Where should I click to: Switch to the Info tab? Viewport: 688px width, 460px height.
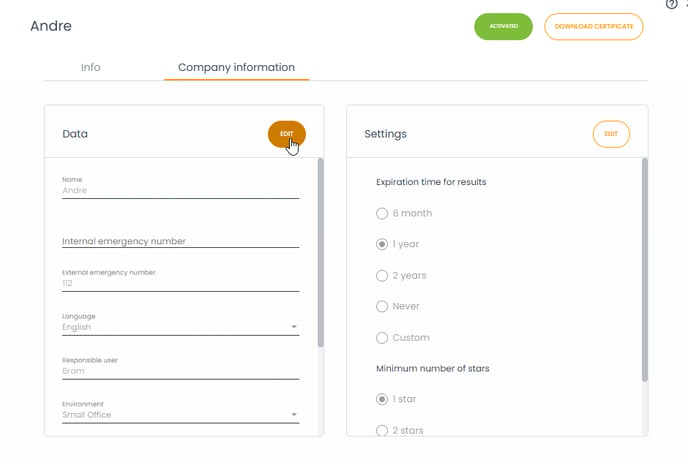[91, 68]
